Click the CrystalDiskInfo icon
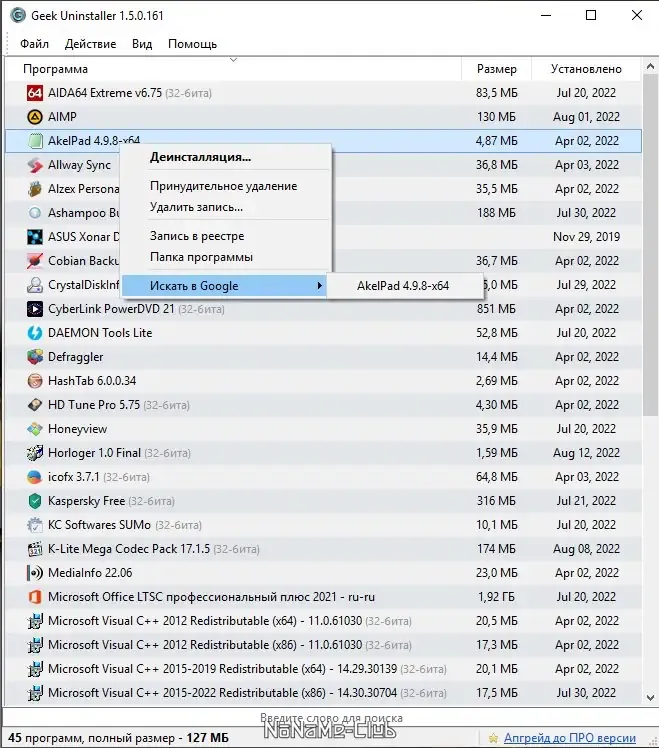Screen dimensions: 659x748 click(35, 285)
